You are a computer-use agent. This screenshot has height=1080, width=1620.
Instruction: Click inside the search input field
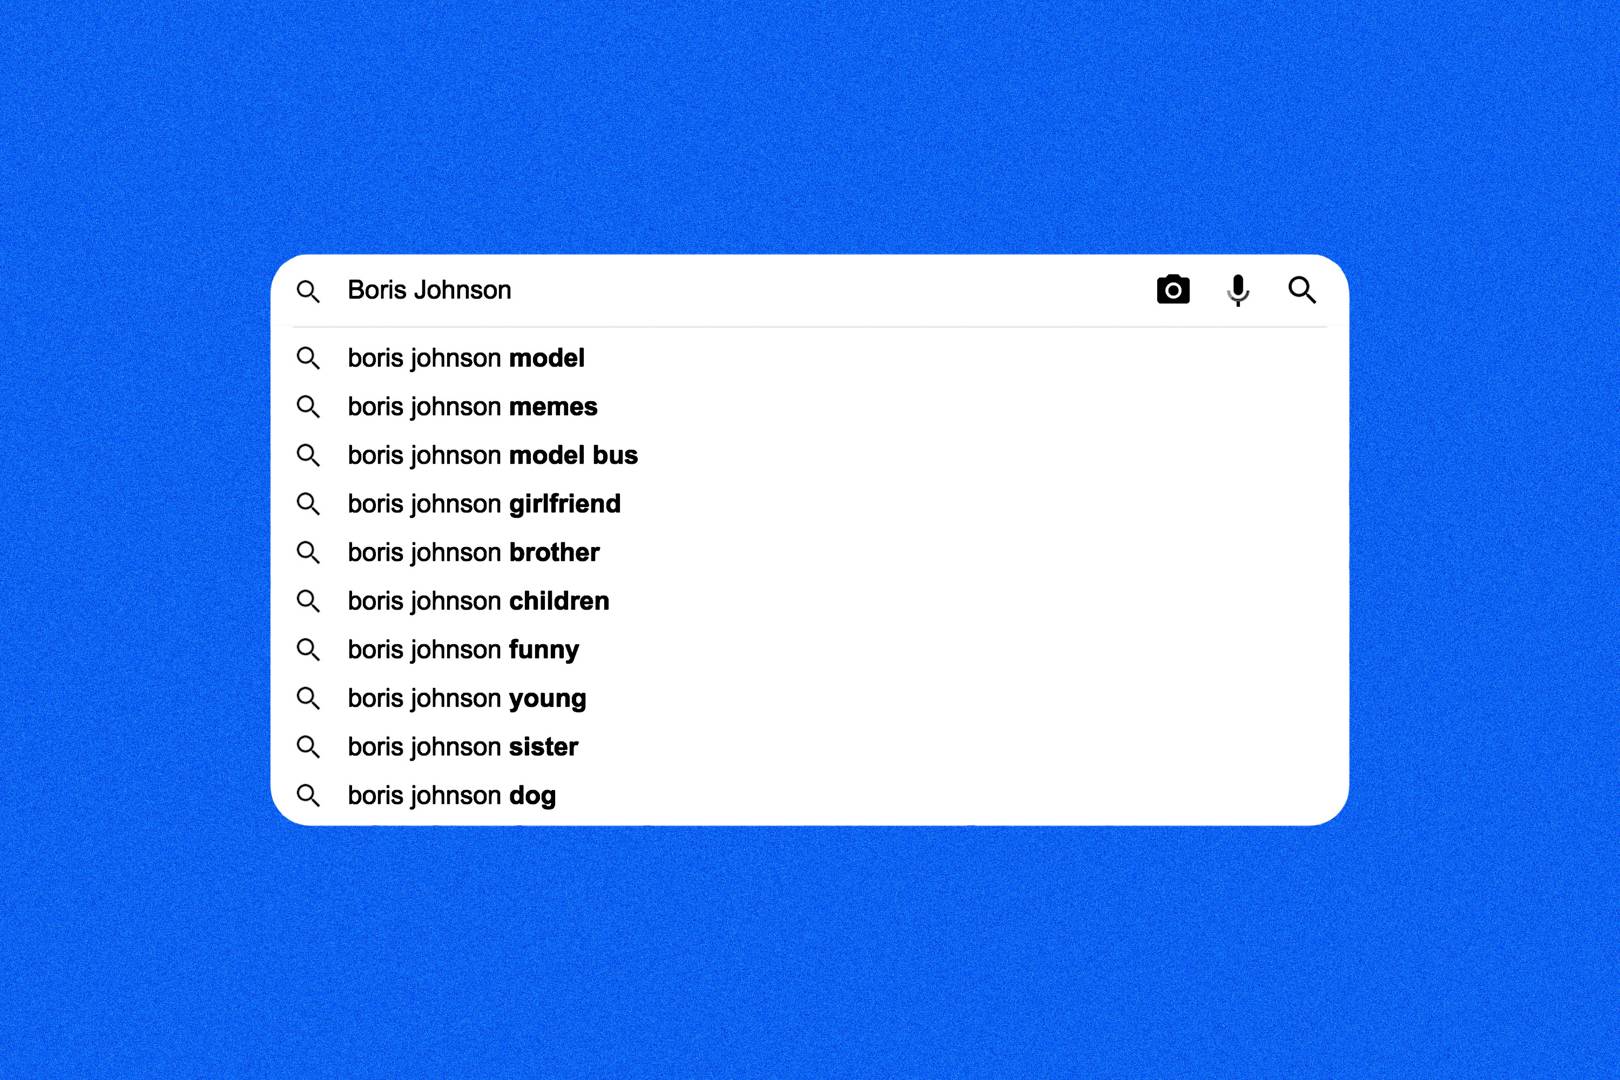pyautogui.click(x=700, y=290)
